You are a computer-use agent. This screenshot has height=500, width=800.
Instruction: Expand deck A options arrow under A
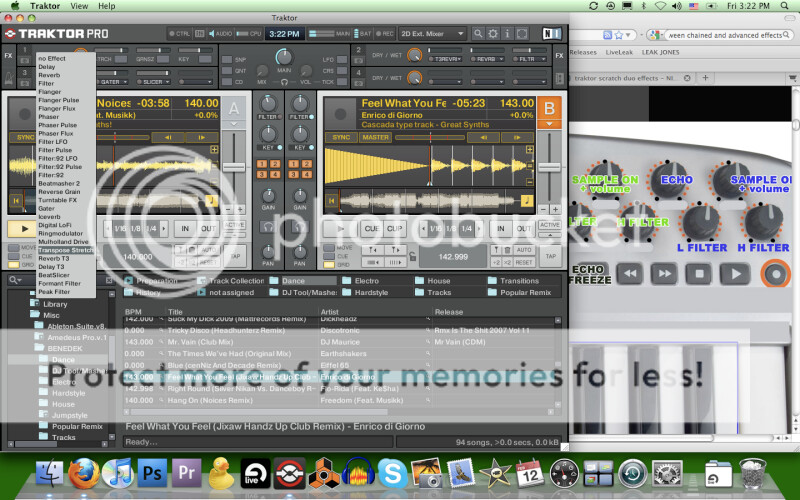pyautogui.click(x=234, y=124)
